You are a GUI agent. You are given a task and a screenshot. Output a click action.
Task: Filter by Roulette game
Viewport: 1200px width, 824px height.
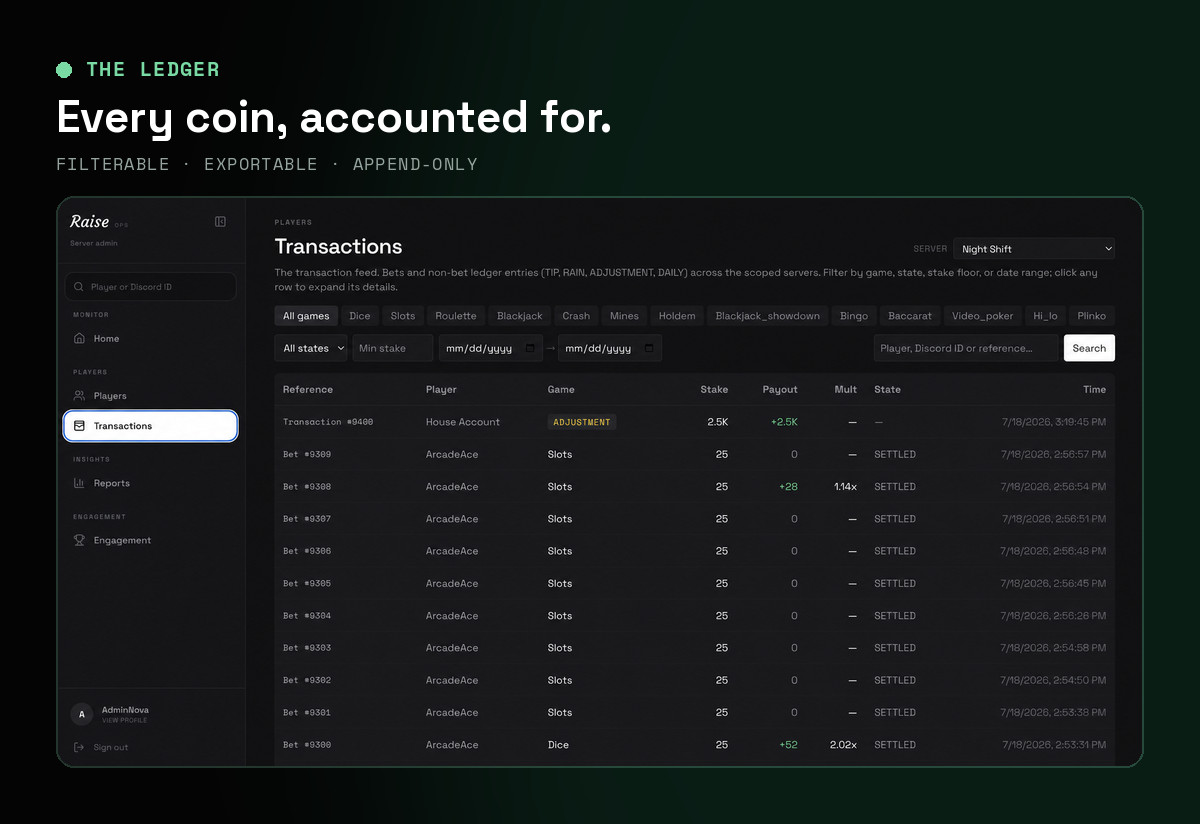pos(456,316)
